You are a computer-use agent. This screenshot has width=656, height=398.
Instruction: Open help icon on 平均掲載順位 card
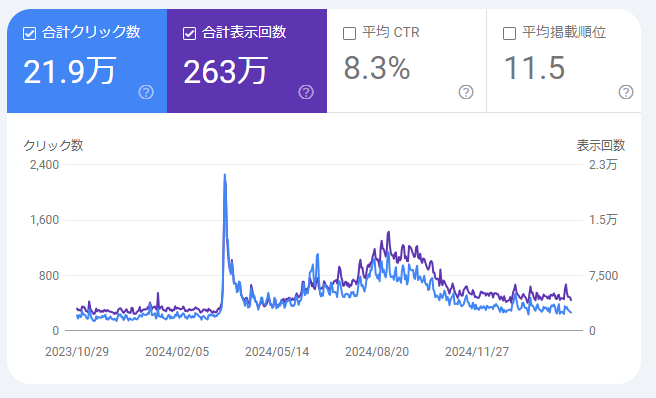[626, 92]
